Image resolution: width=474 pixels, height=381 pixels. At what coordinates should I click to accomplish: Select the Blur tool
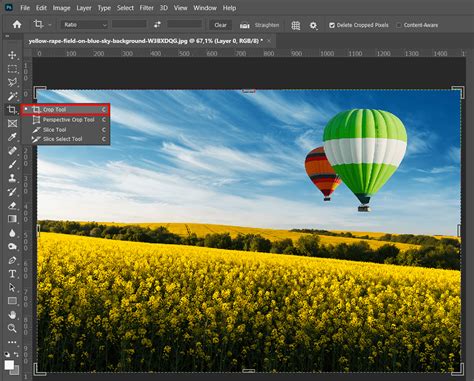12,233
